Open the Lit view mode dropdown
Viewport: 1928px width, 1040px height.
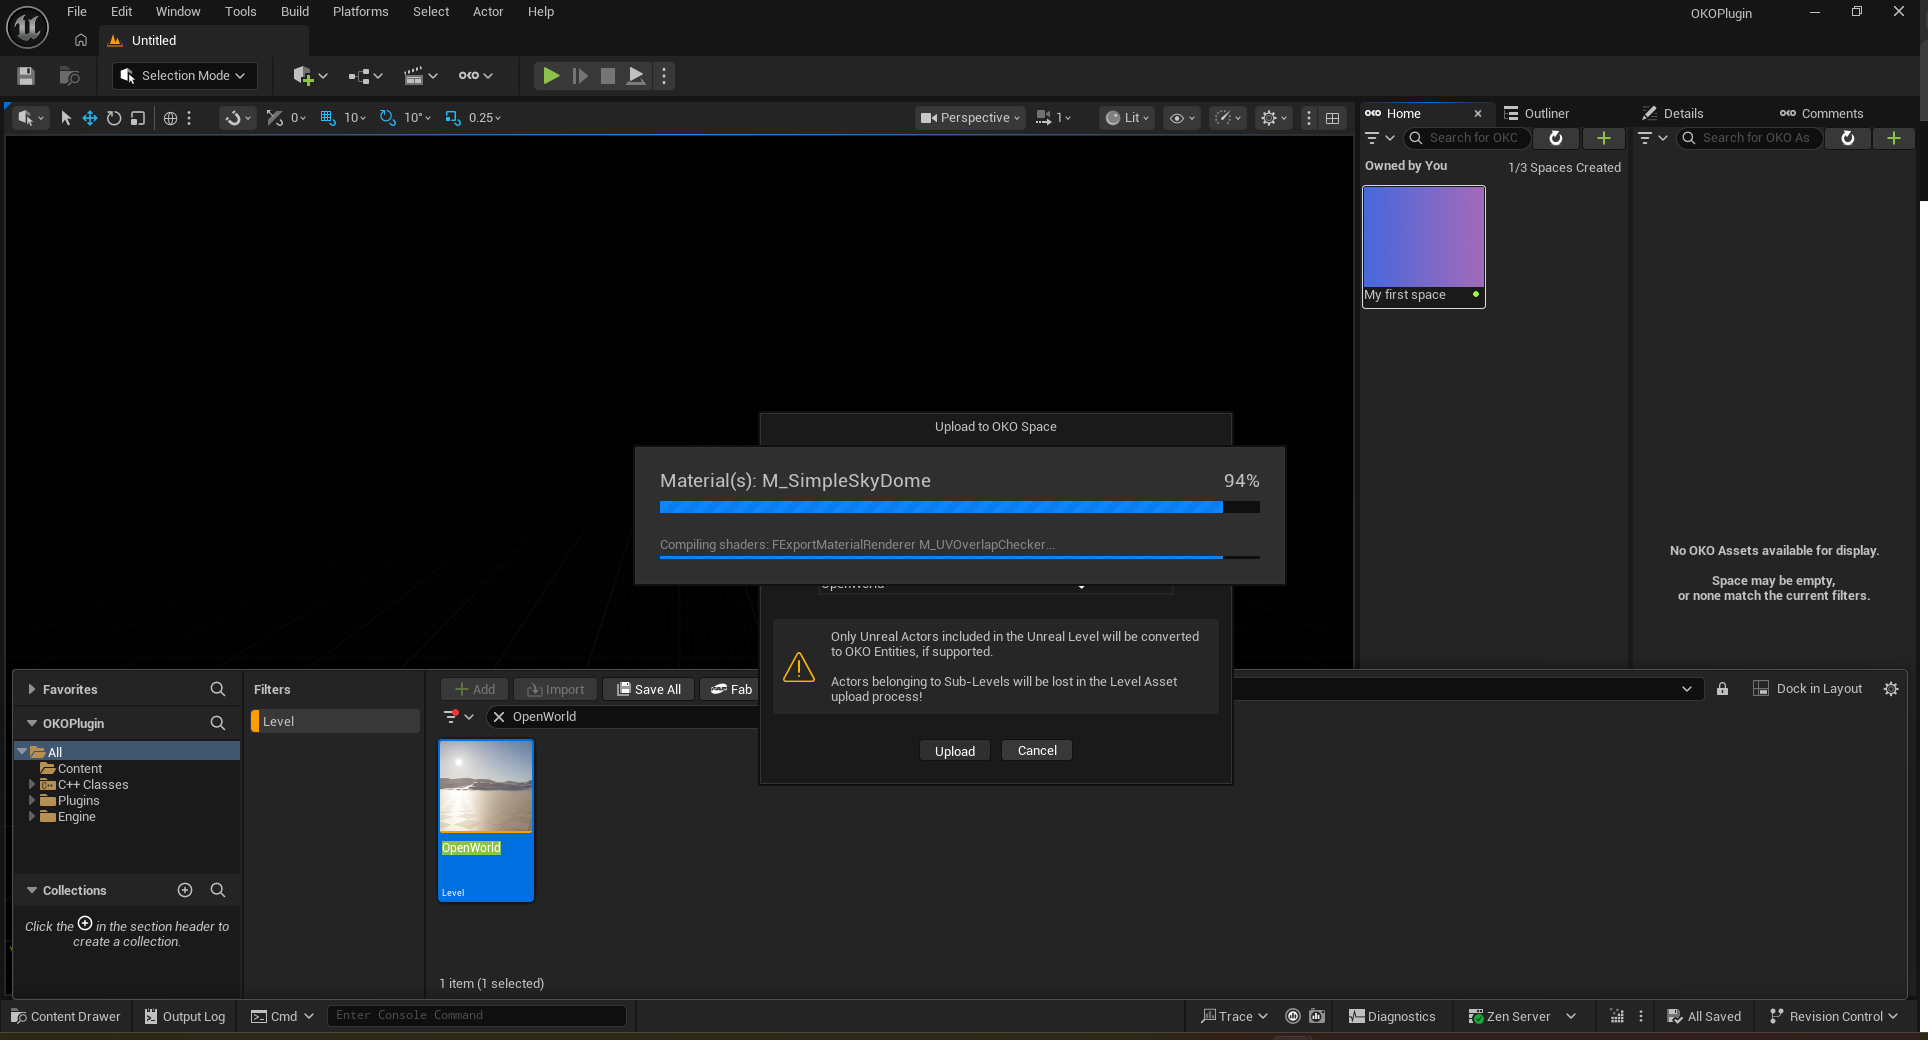pos(1128,118)
